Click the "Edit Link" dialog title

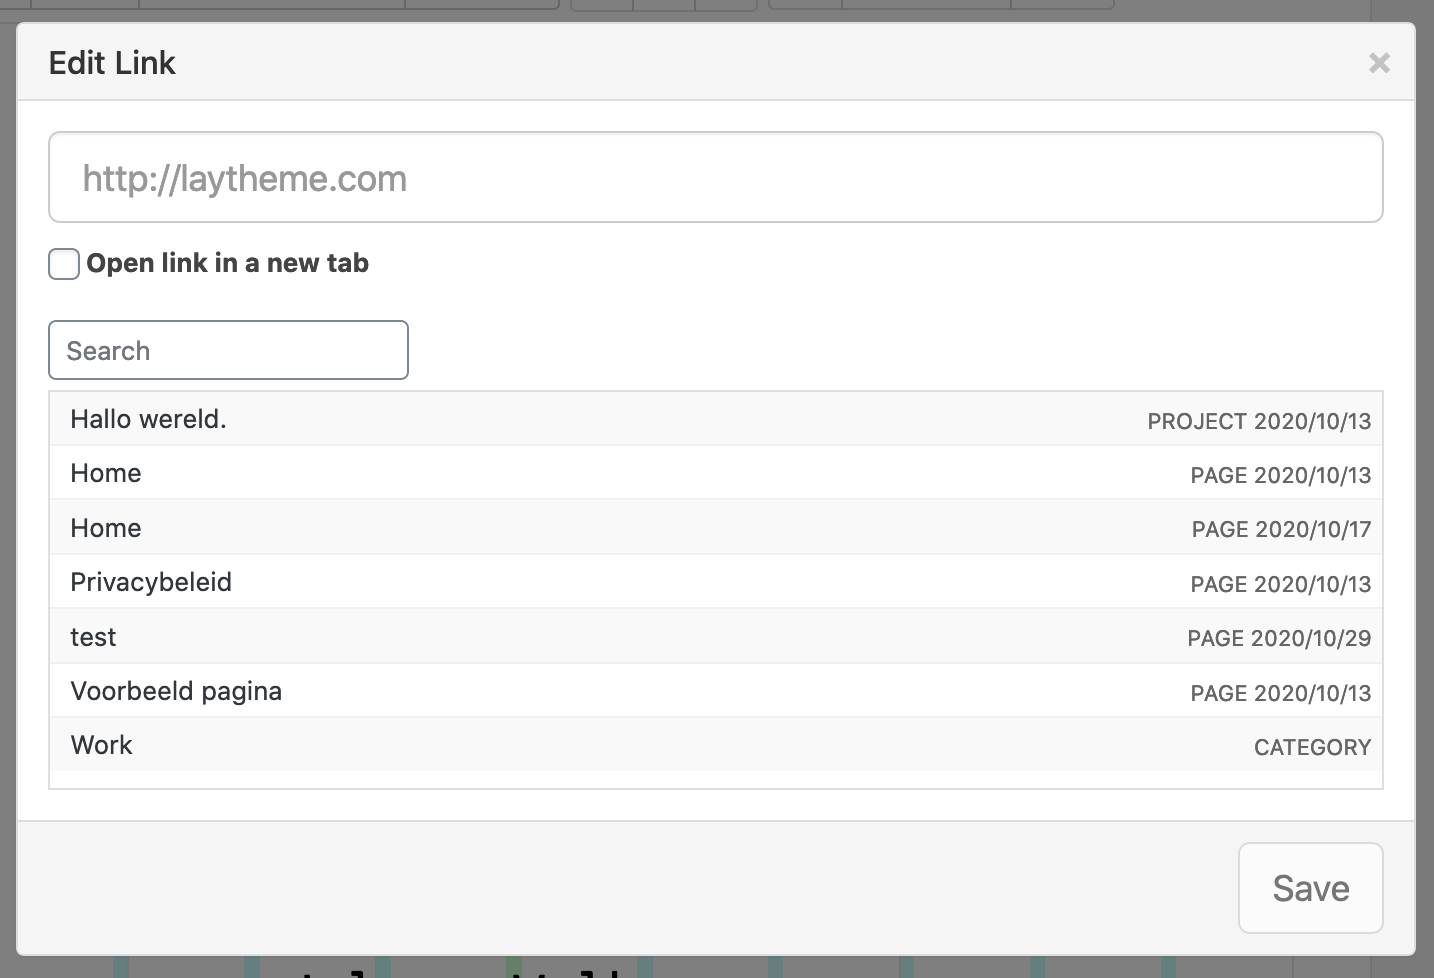(x=112, y=63)
